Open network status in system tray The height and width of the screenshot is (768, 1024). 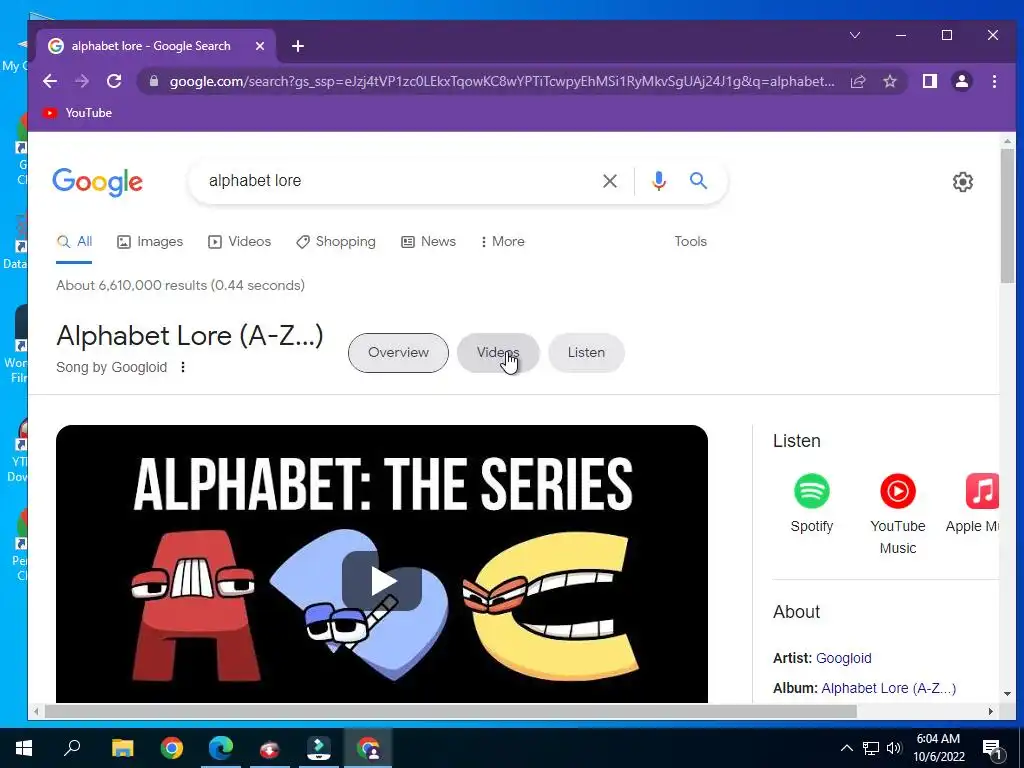coord(871,748)
